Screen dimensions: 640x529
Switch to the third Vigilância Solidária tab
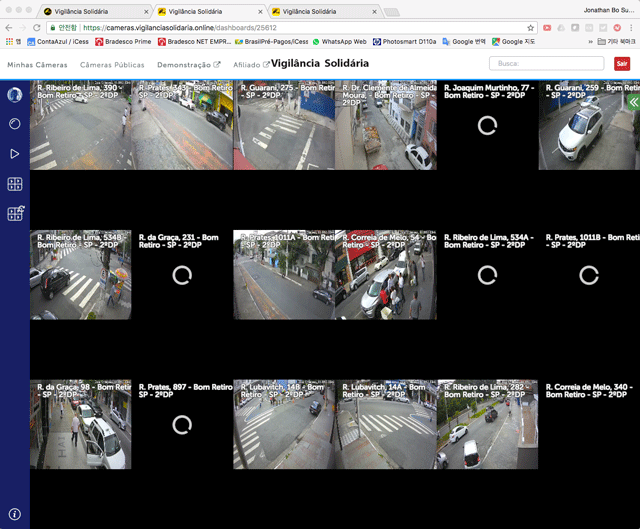322,11
